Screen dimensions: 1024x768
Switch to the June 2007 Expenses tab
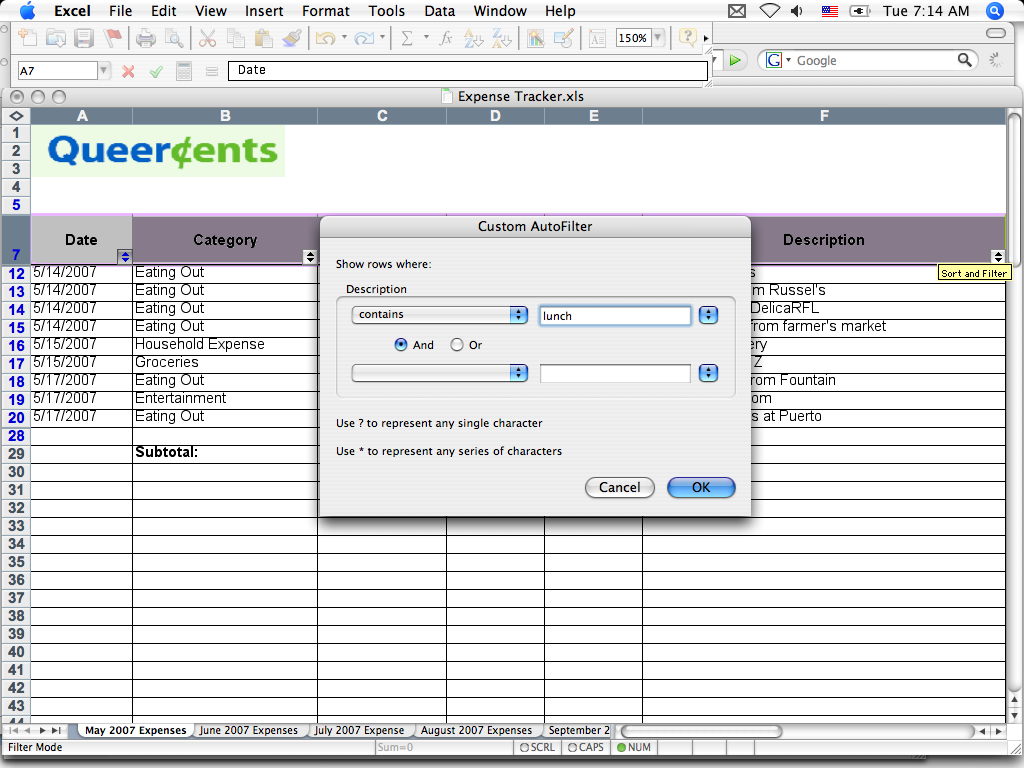[249, 730]
